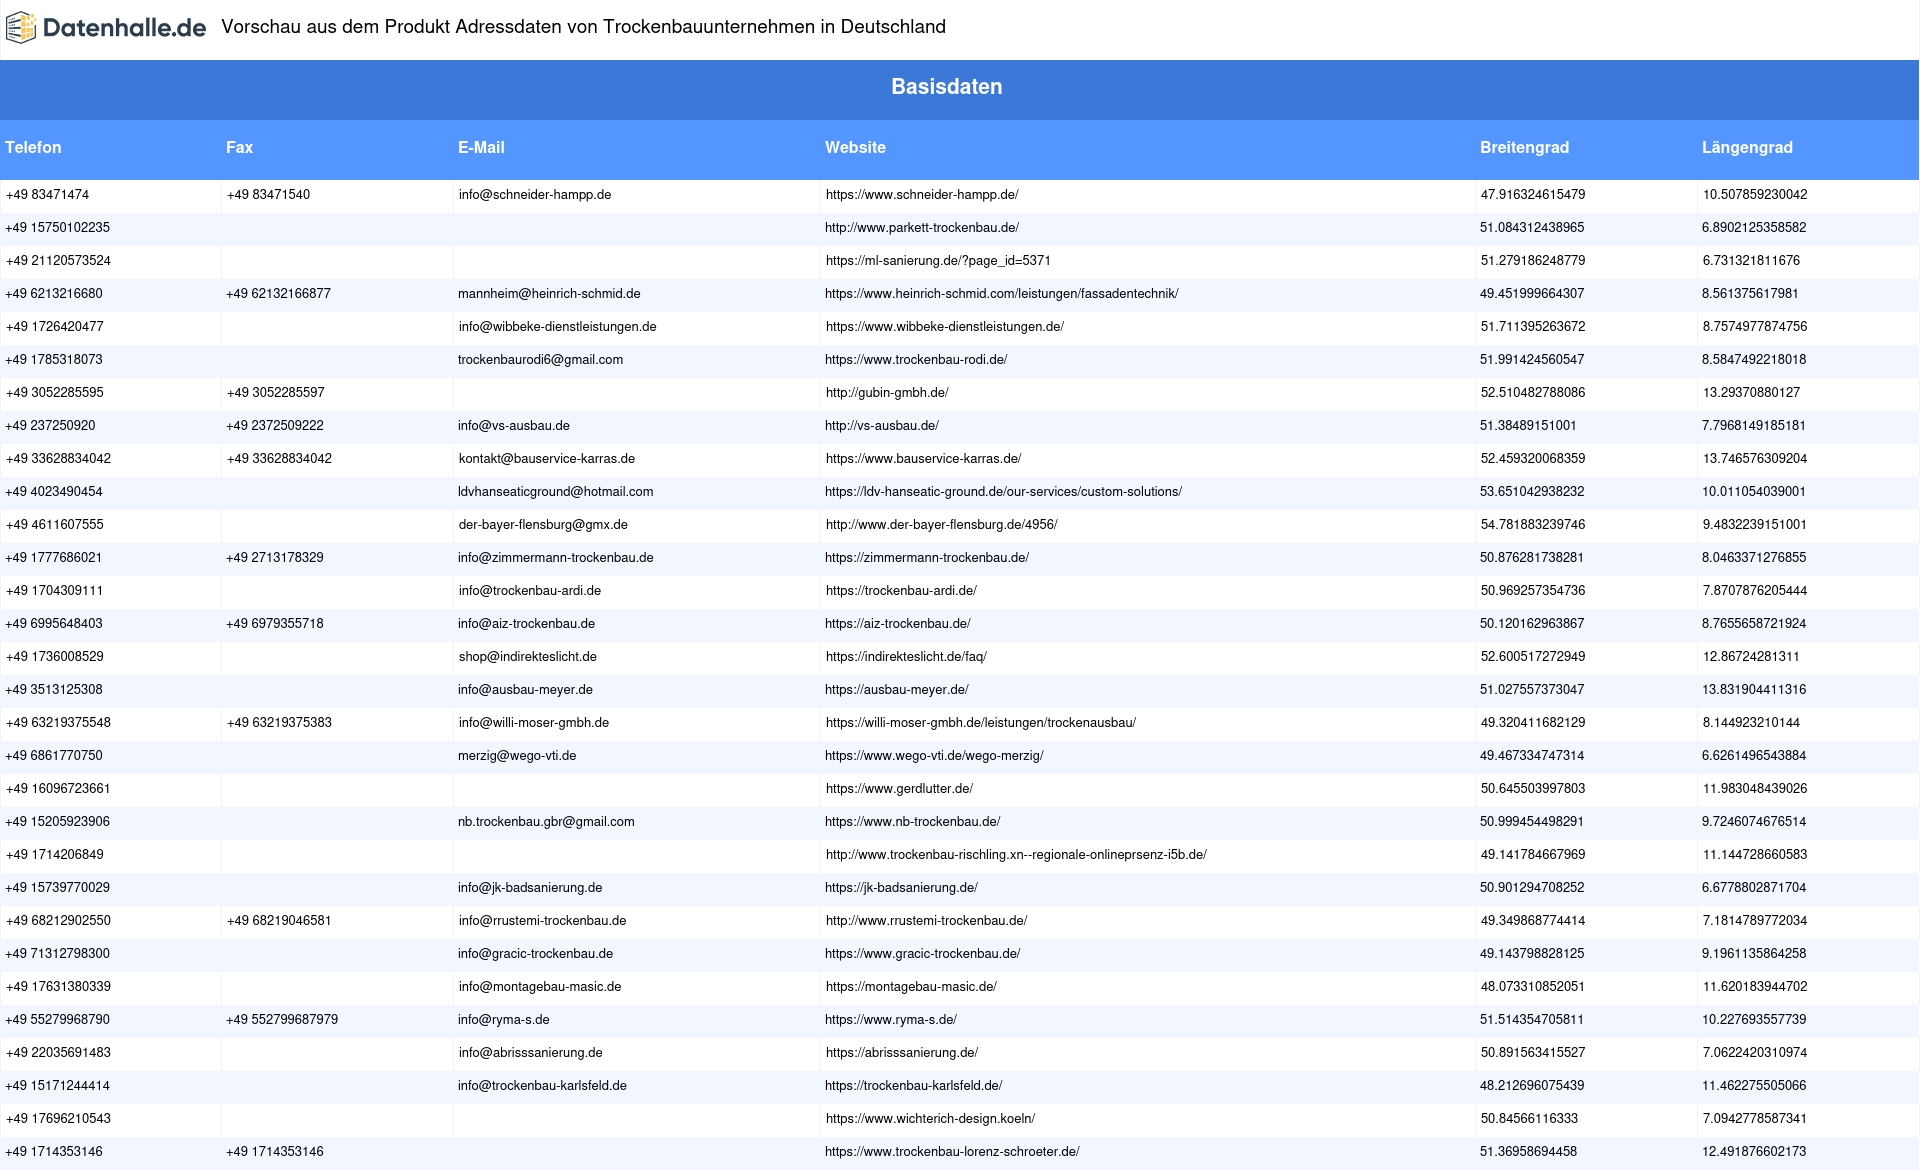
Task: Select phone number +49 17696210543
Action: click(x=58, y=1119)
